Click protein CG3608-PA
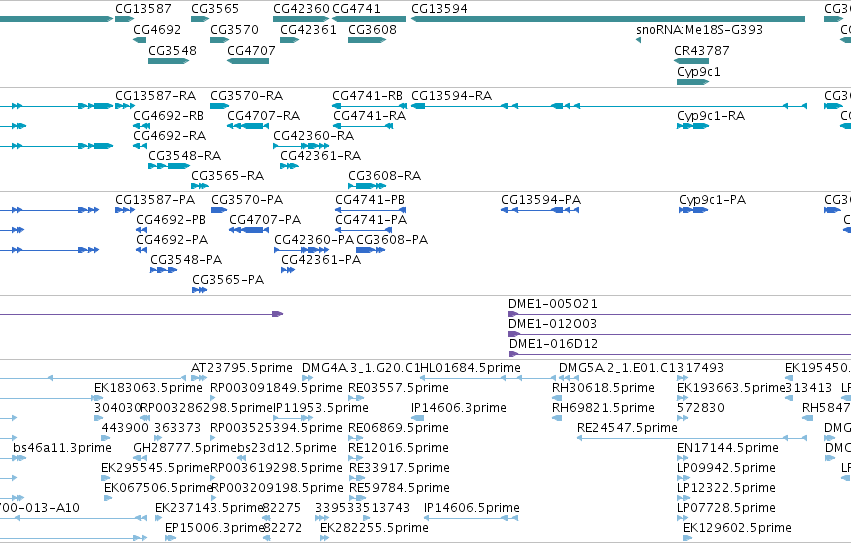Screen dimensions: 851x543 (371, 250)
